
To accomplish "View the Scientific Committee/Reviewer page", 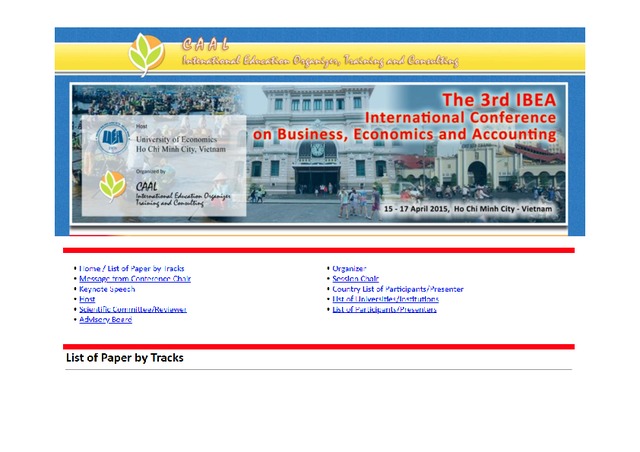I will coord(133,309).
